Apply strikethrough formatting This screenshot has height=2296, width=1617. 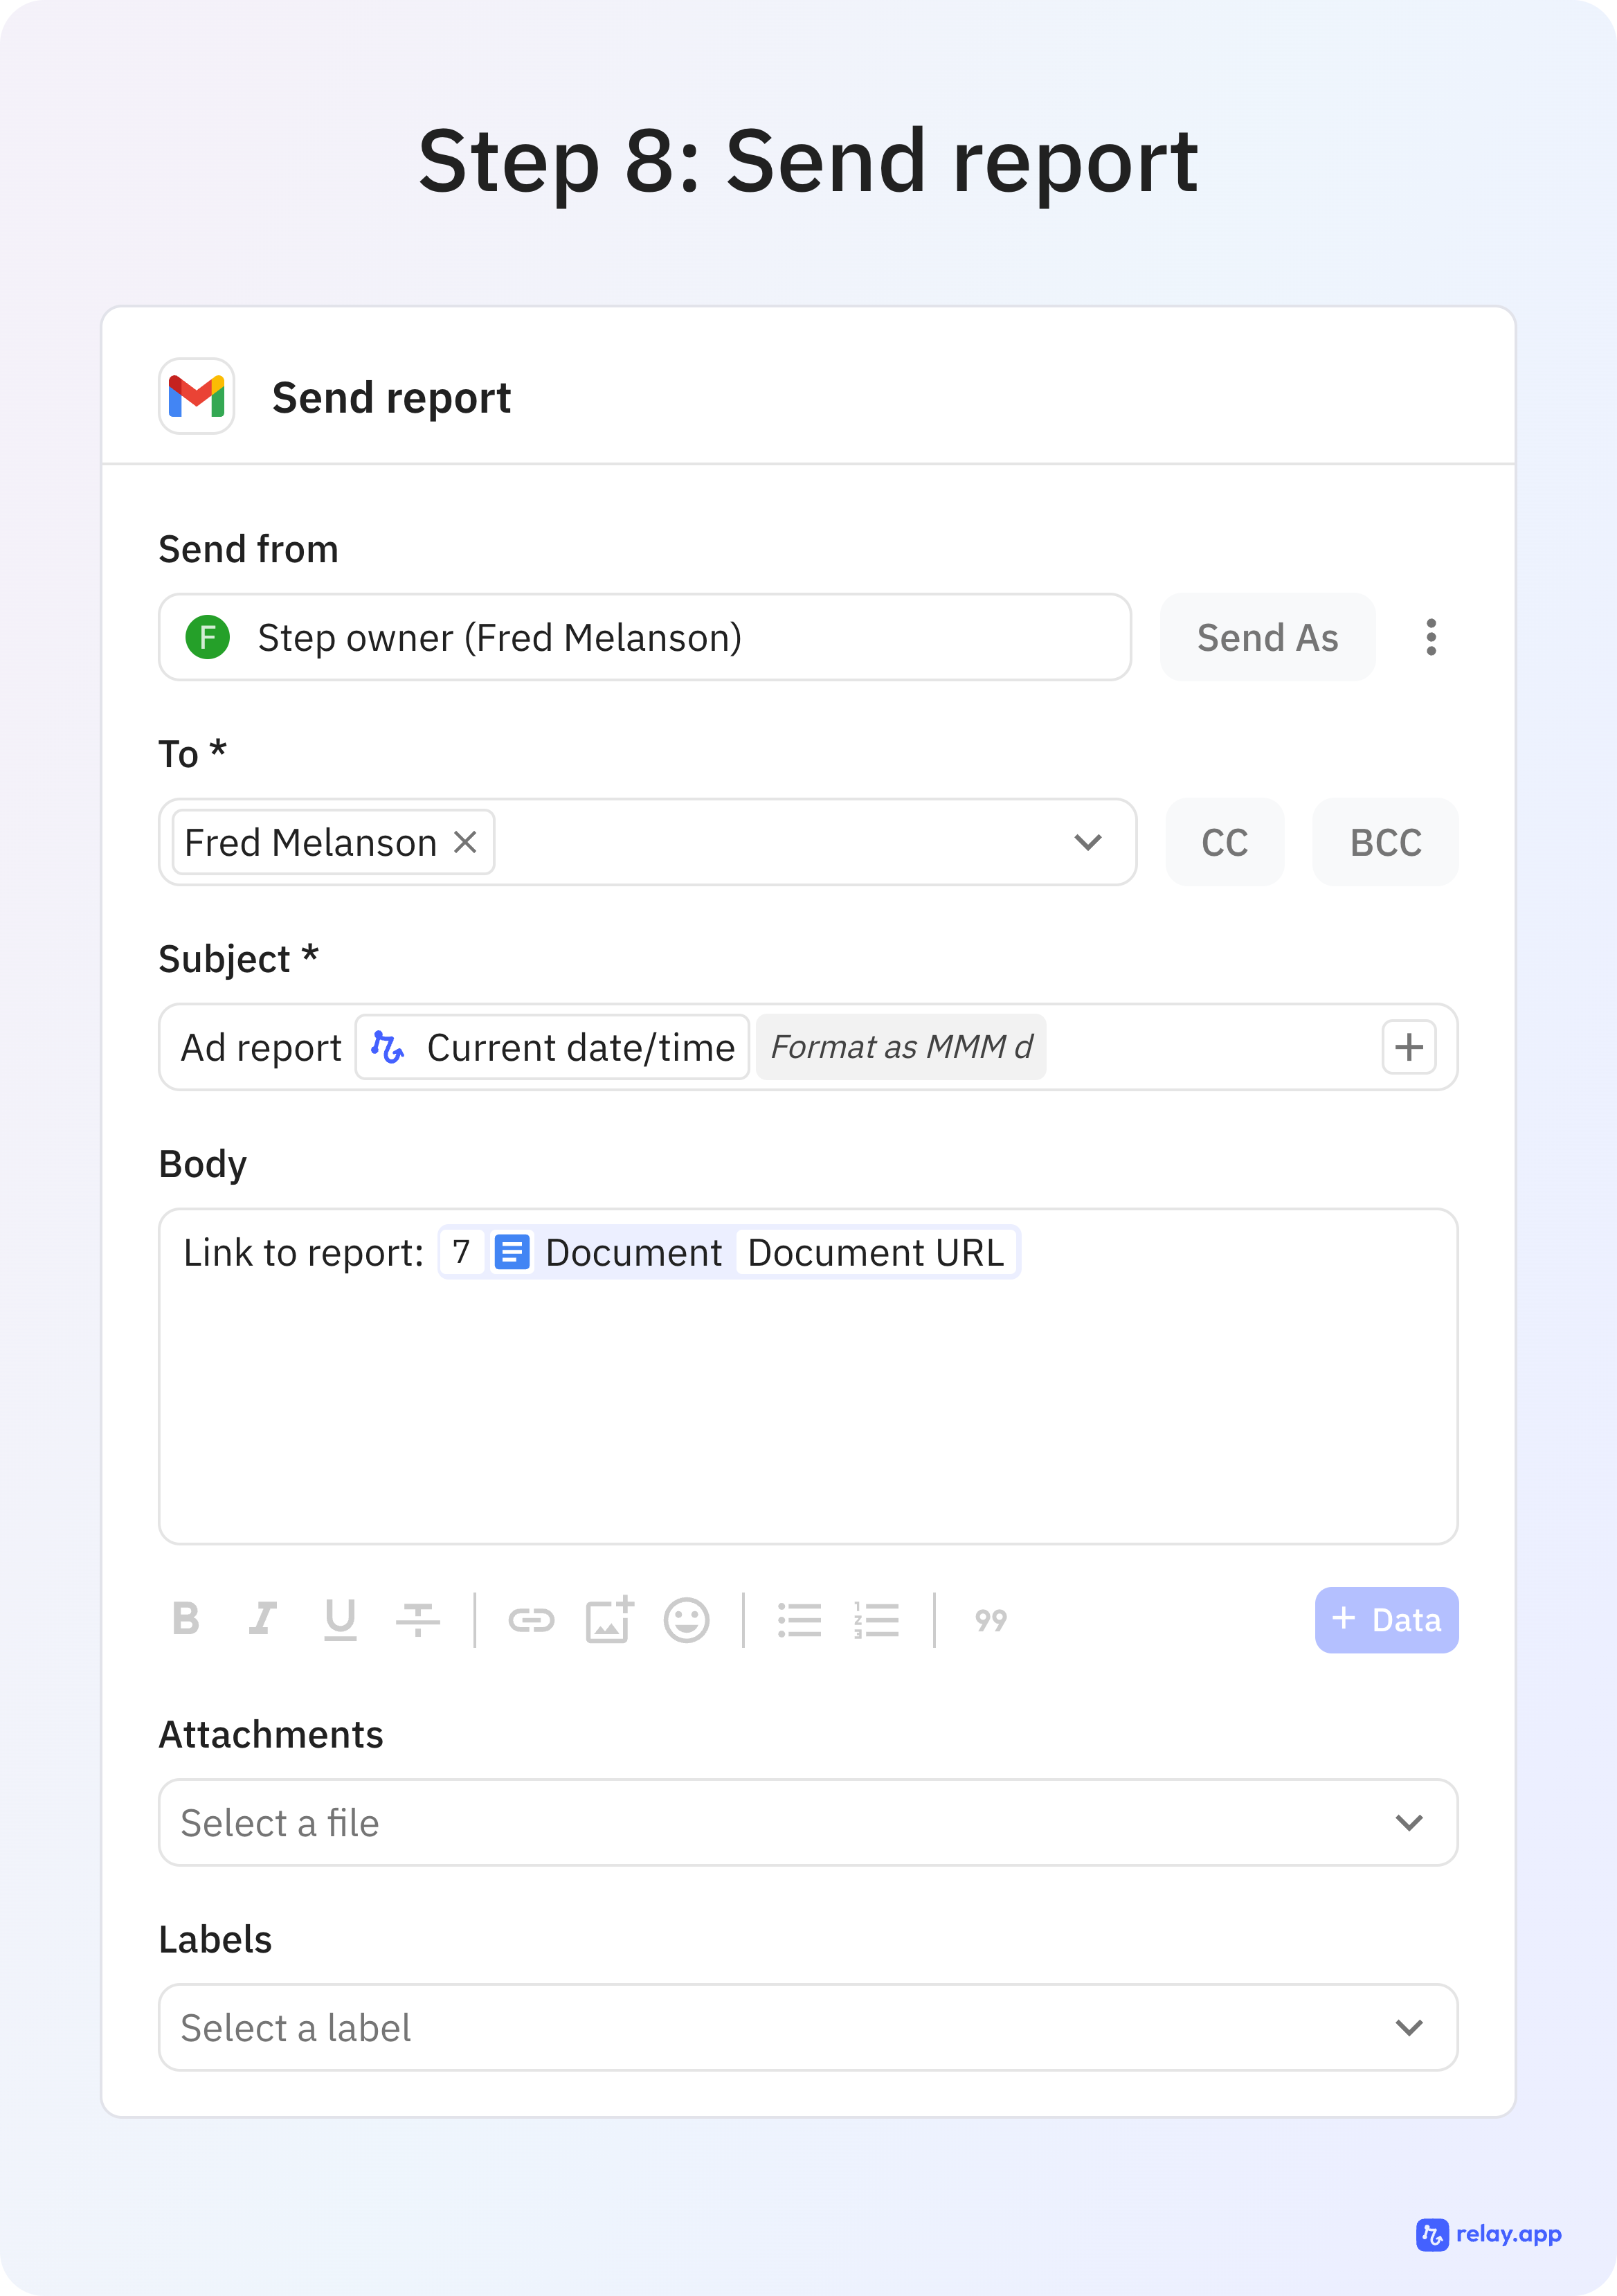coord(417,1619)
